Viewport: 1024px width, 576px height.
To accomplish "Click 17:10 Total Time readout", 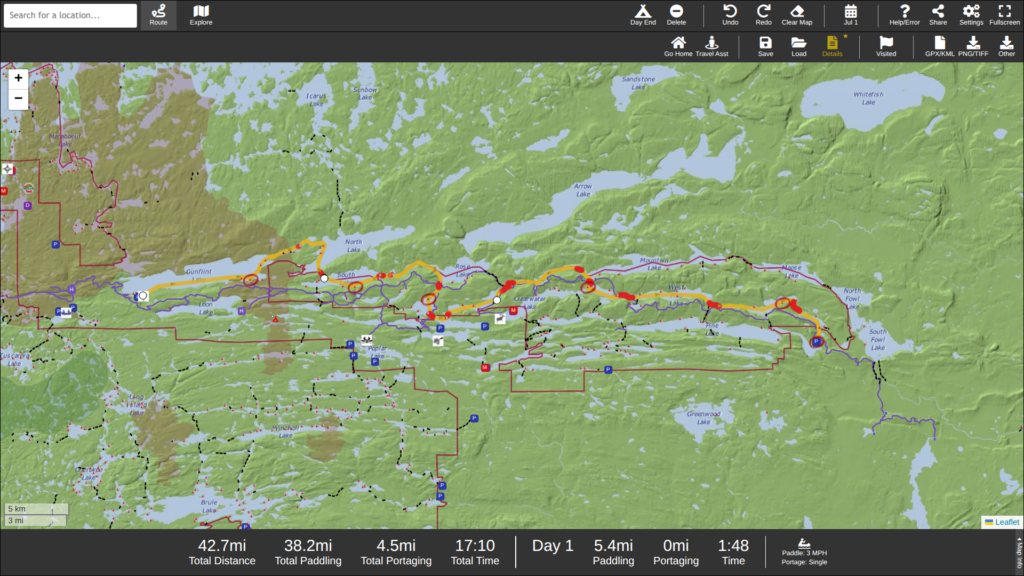I will [475, 552].
